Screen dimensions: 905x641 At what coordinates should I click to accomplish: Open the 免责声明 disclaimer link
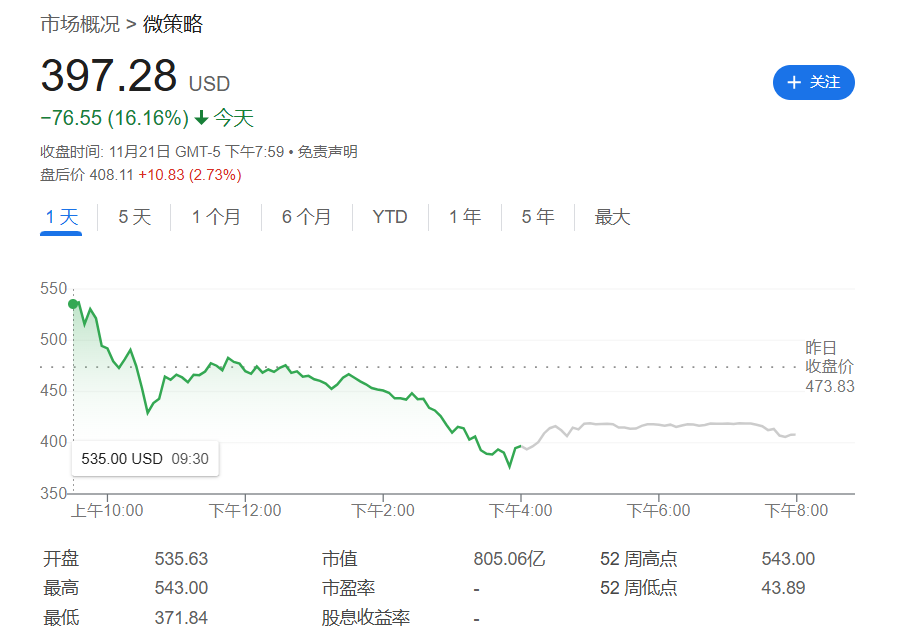click(x=328, y=152)
